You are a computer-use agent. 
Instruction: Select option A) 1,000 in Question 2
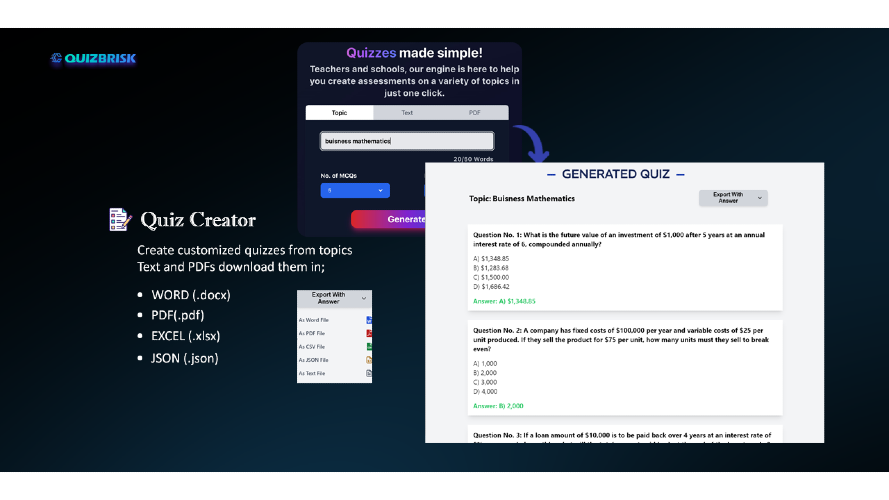(x=485, y=363)
